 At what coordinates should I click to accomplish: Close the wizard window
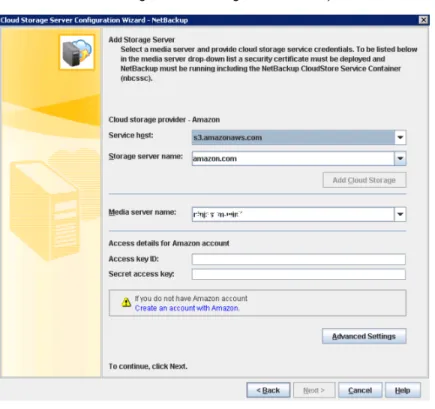423,20
